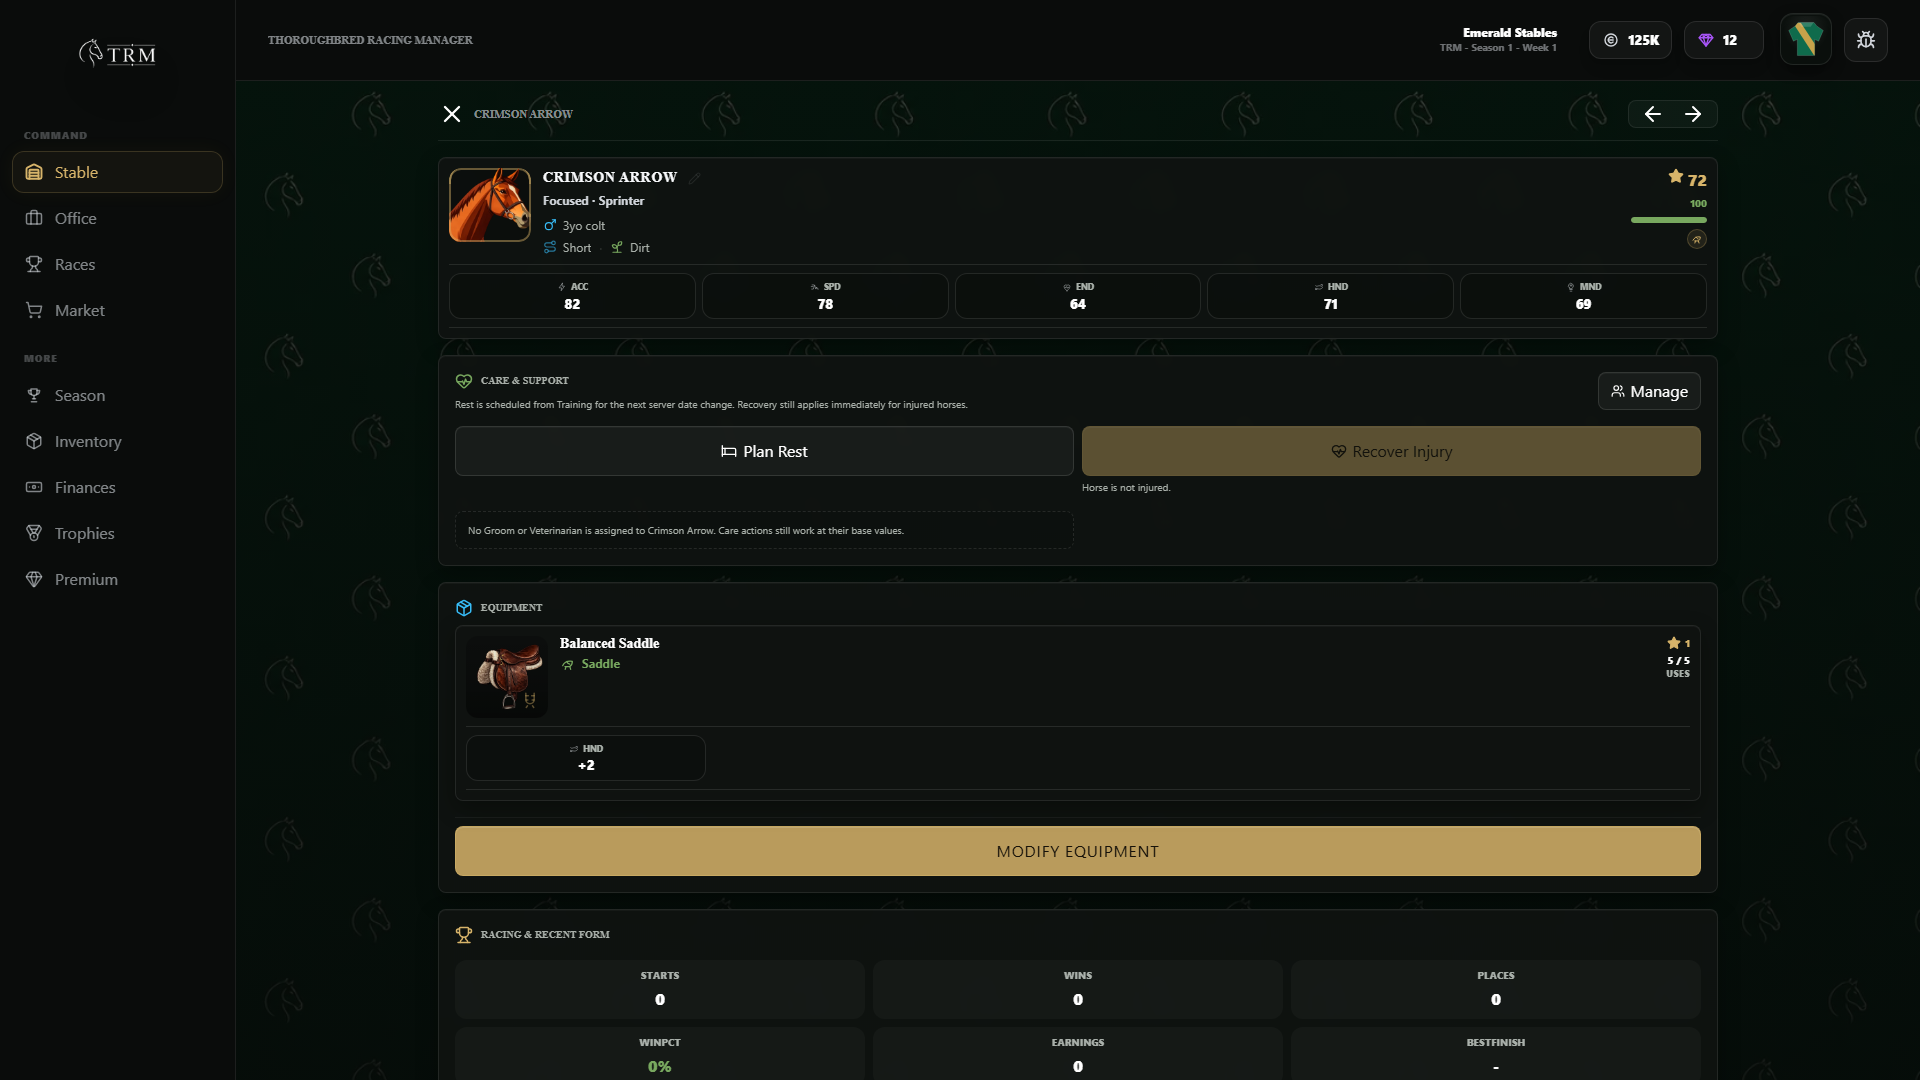This screenshot has height=1080, width=1920.
Task: Click the Balanced Saddle item name
Action: tap(609, 643)
